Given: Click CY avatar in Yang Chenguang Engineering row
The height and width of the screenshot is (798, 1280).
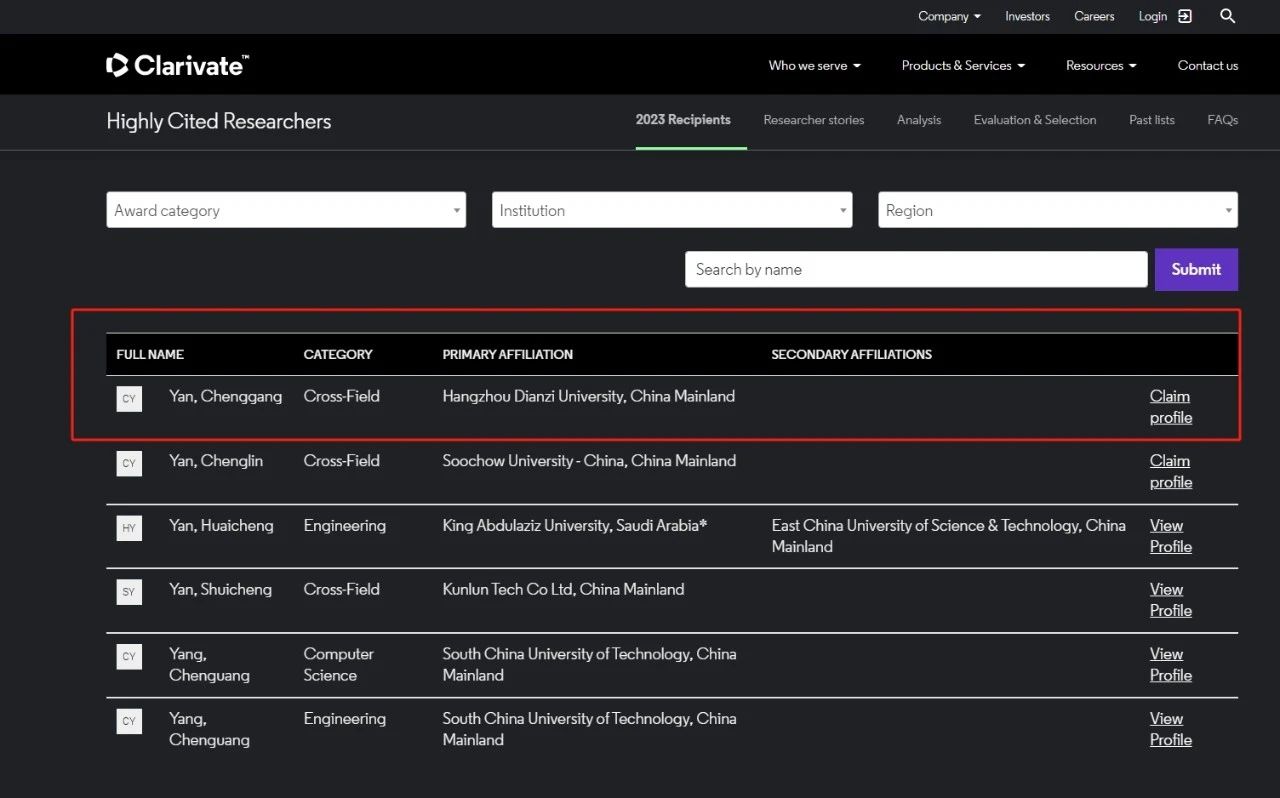Looking at the screenshot, I should coord(129,721).
